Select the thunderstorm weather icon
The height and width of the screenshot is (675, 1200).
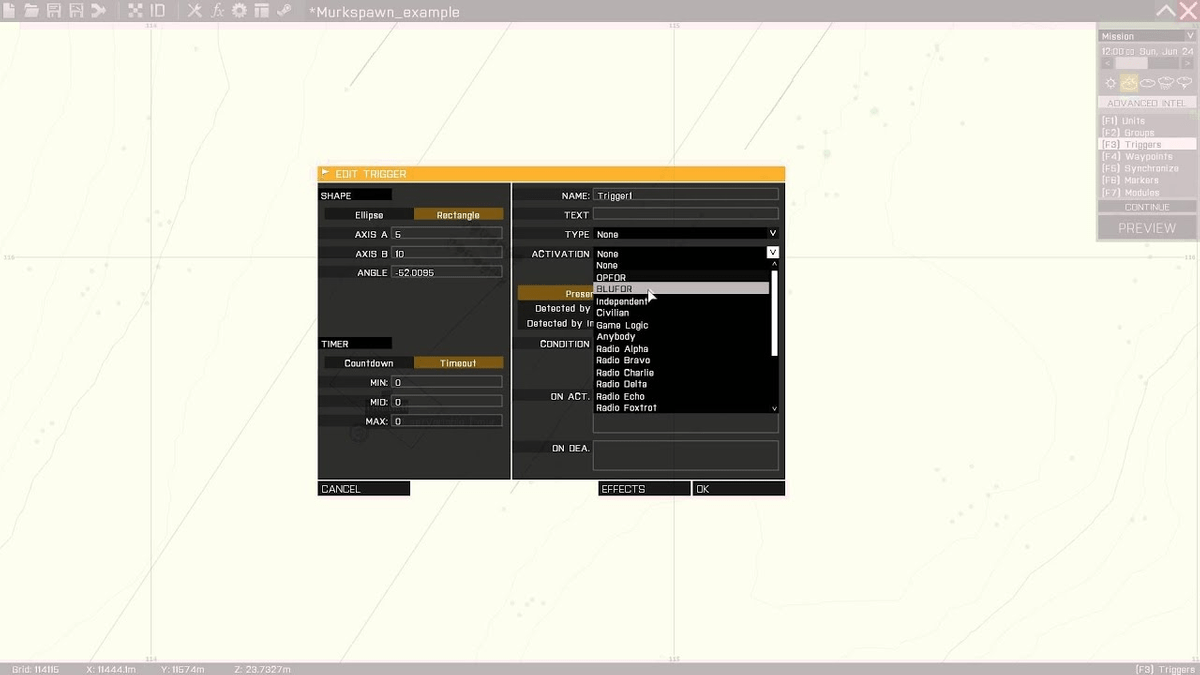click(1184, 83)
